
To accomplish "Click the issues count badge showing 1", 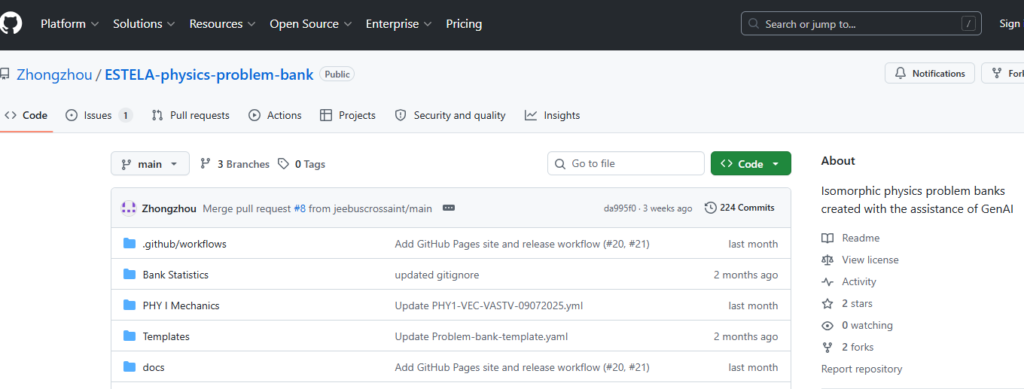I will tap(125, 116).
